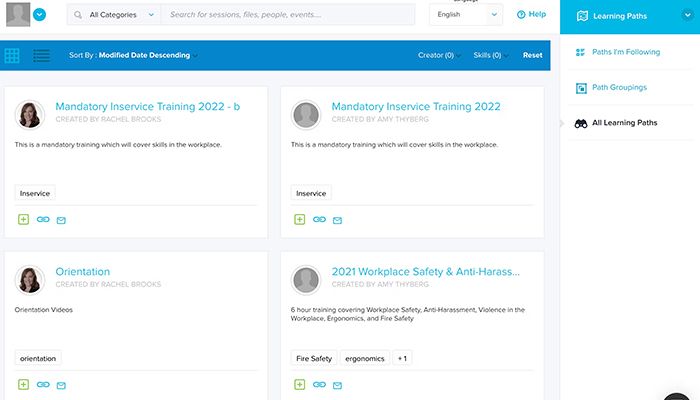Open the Creator (0) filter dropdown
The height and width of the screenshot is (400, 700).
439,55
